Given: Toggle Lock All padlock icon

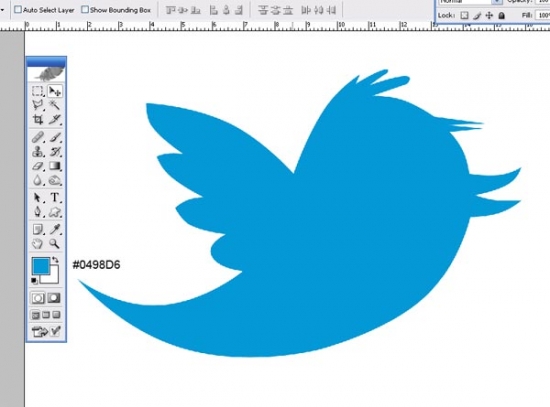Looking at the screenshot, I should 502,15.
